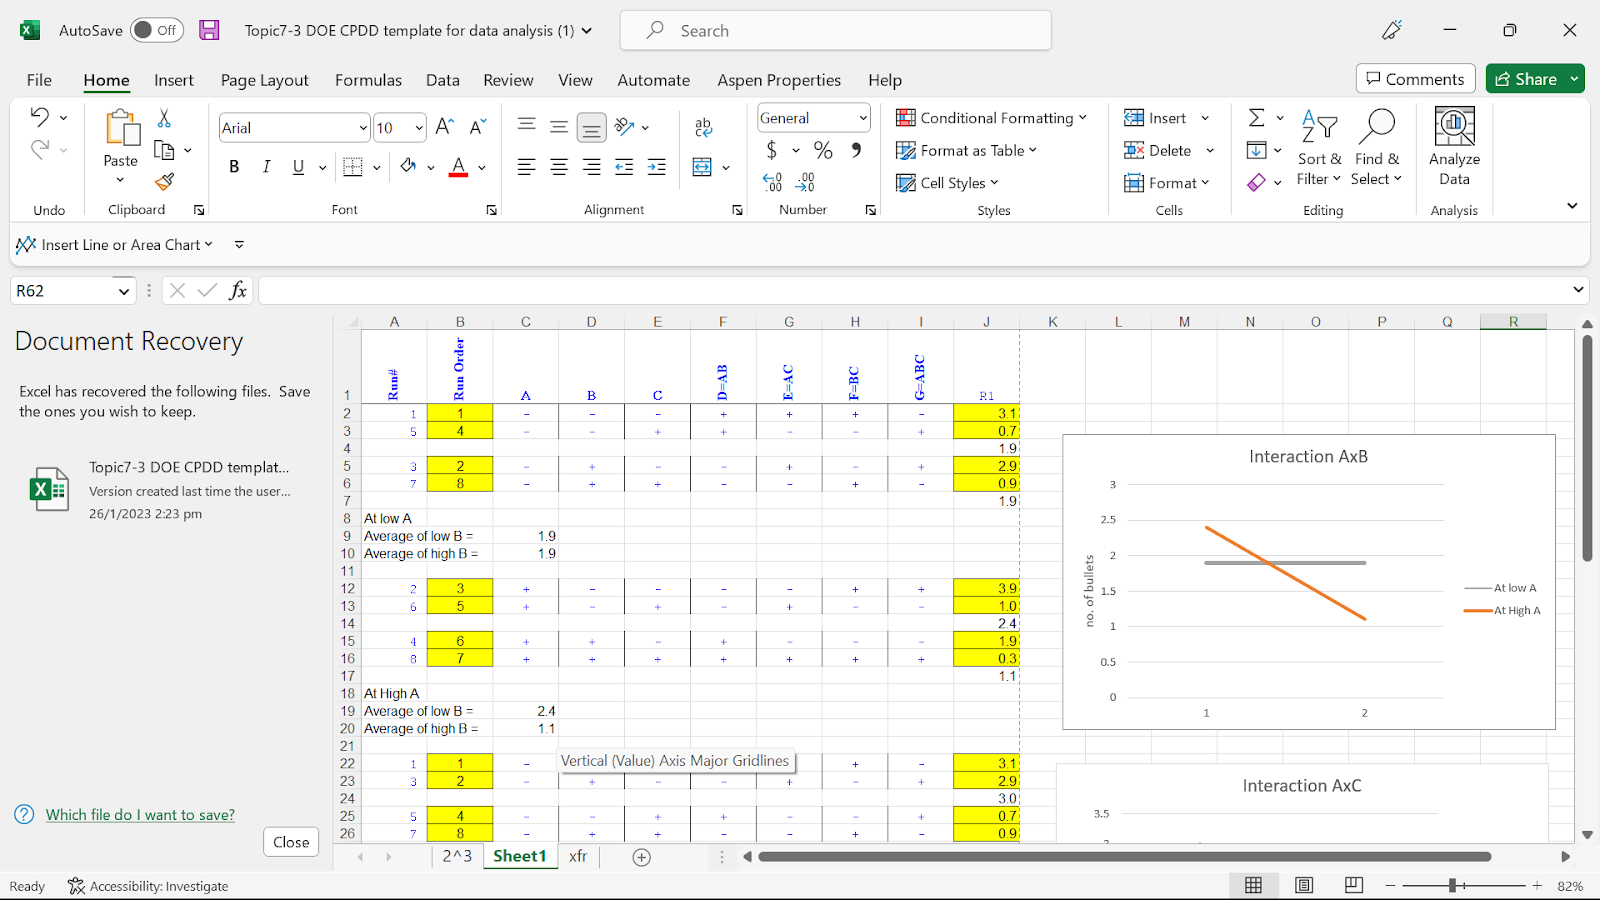Screen dimensions: 1600x900
Task: Open Aspen Properties tab
Action: 779,80
